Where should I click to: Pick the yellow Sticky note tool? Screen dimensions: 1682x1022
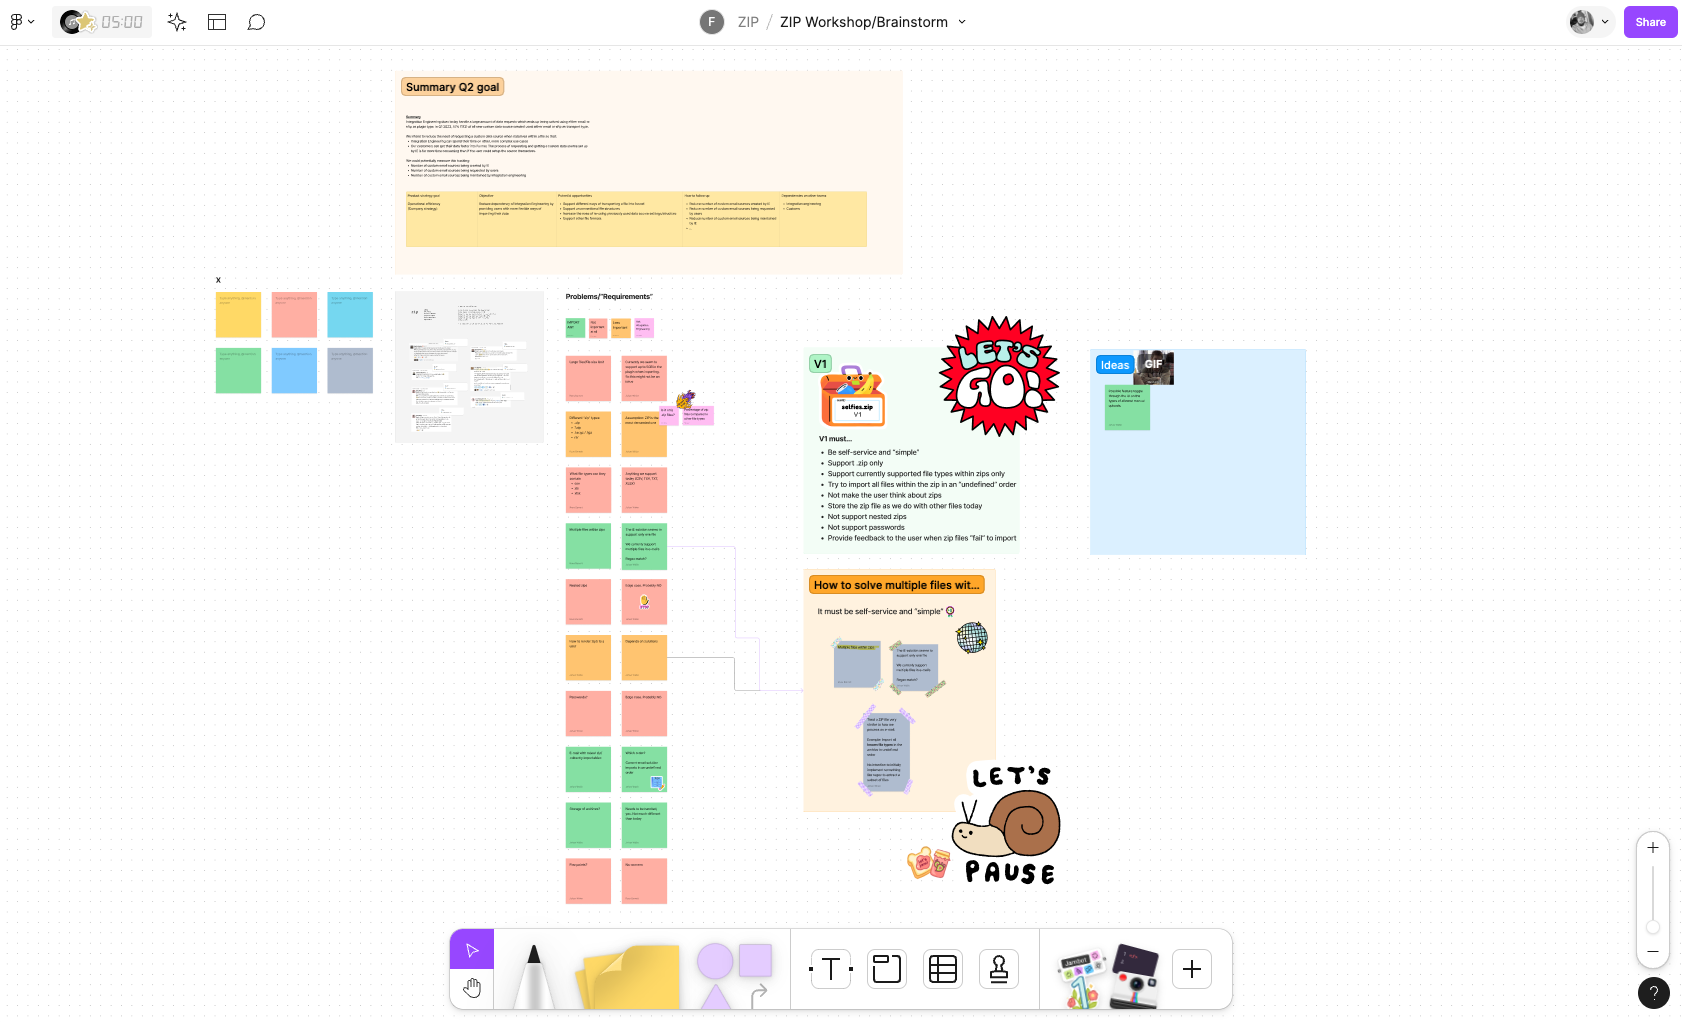point(629,977)
